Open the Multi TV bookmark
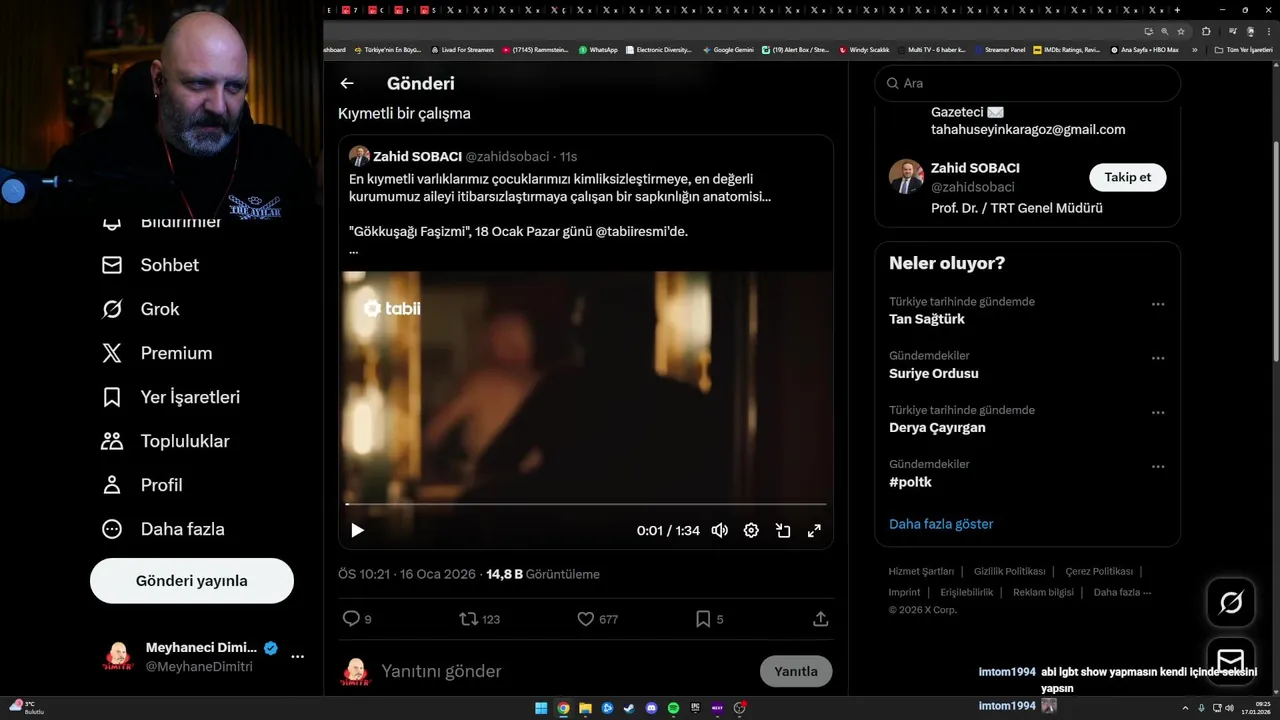 931,49
